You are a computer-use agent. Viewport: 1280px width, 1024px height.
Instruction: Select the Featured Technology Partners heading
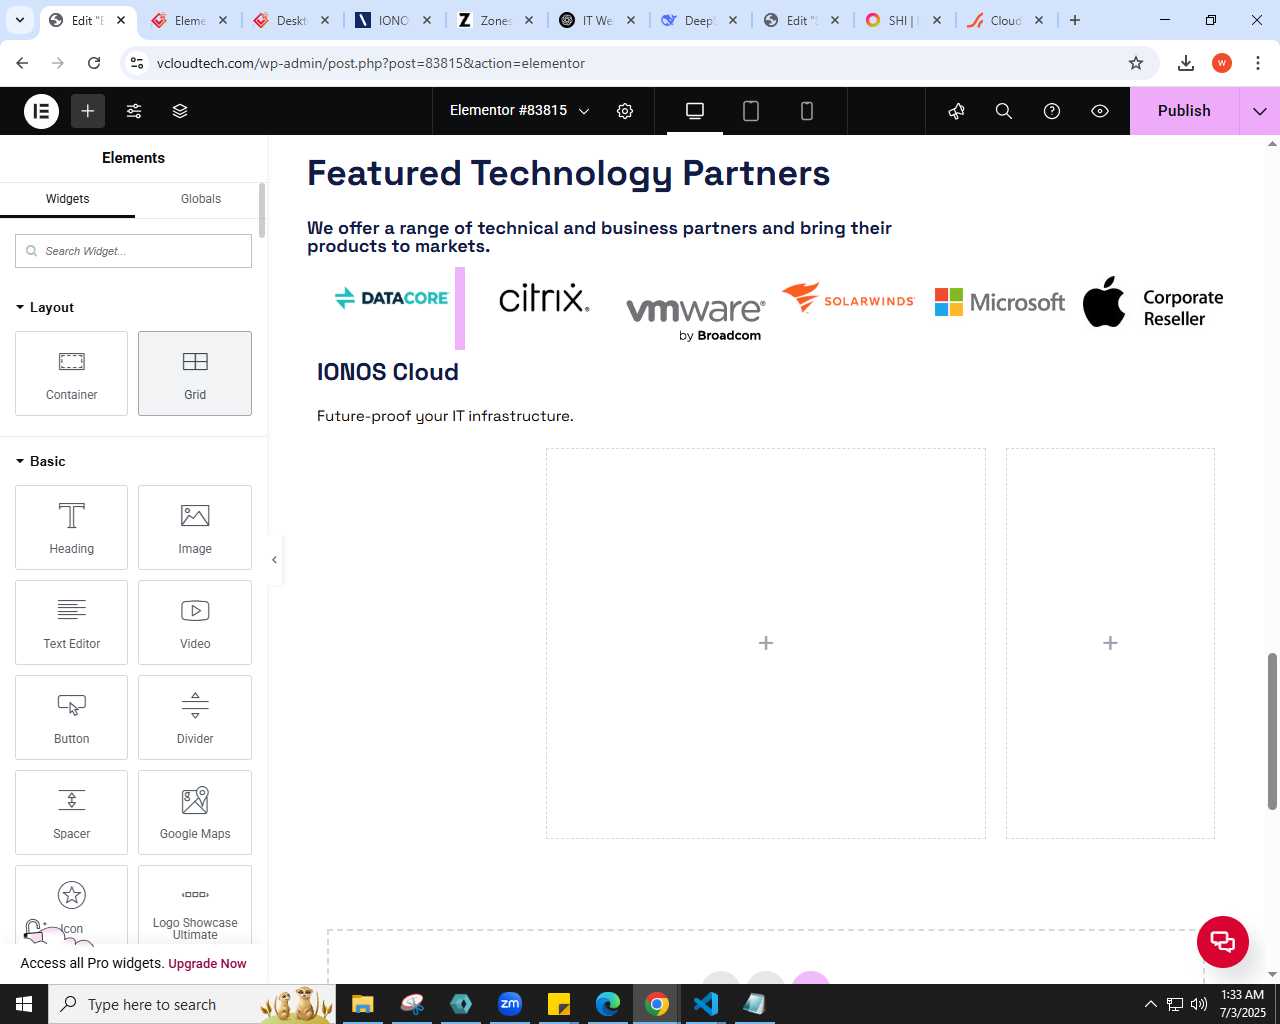tap(568, 173)
